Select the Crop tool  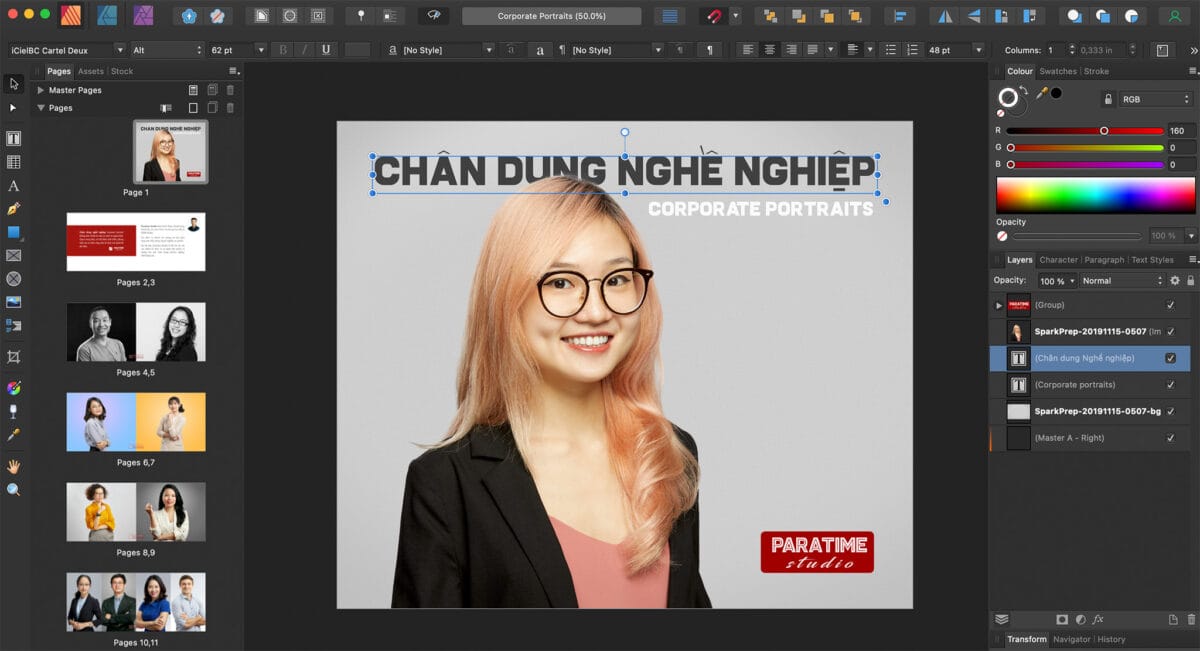tap(14, 357)
